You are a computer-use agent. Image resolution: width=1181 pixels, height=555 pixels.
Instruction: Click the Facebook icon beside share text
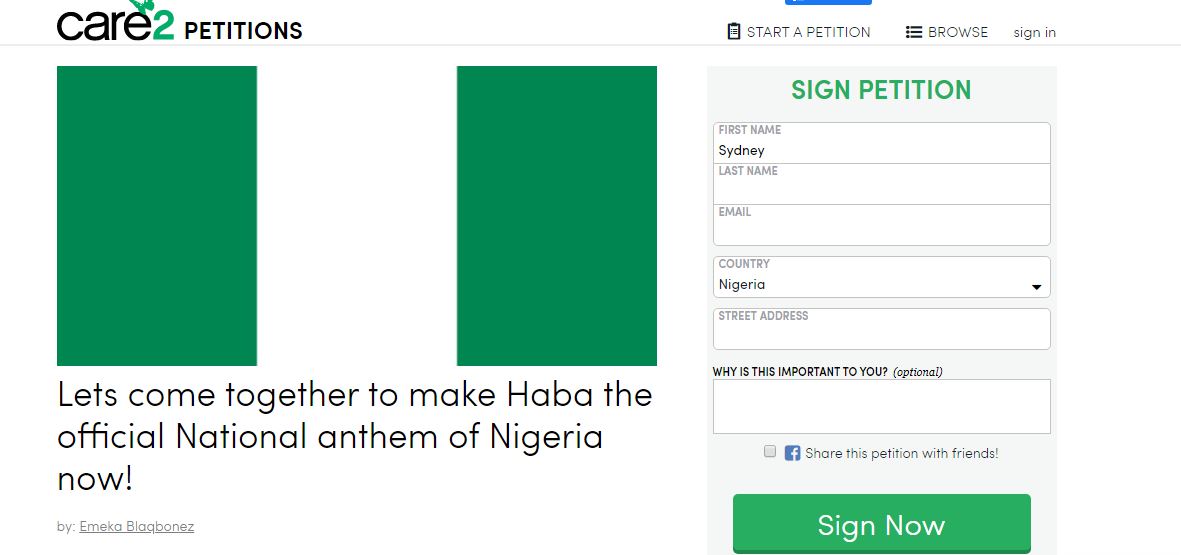click(792, 453)
